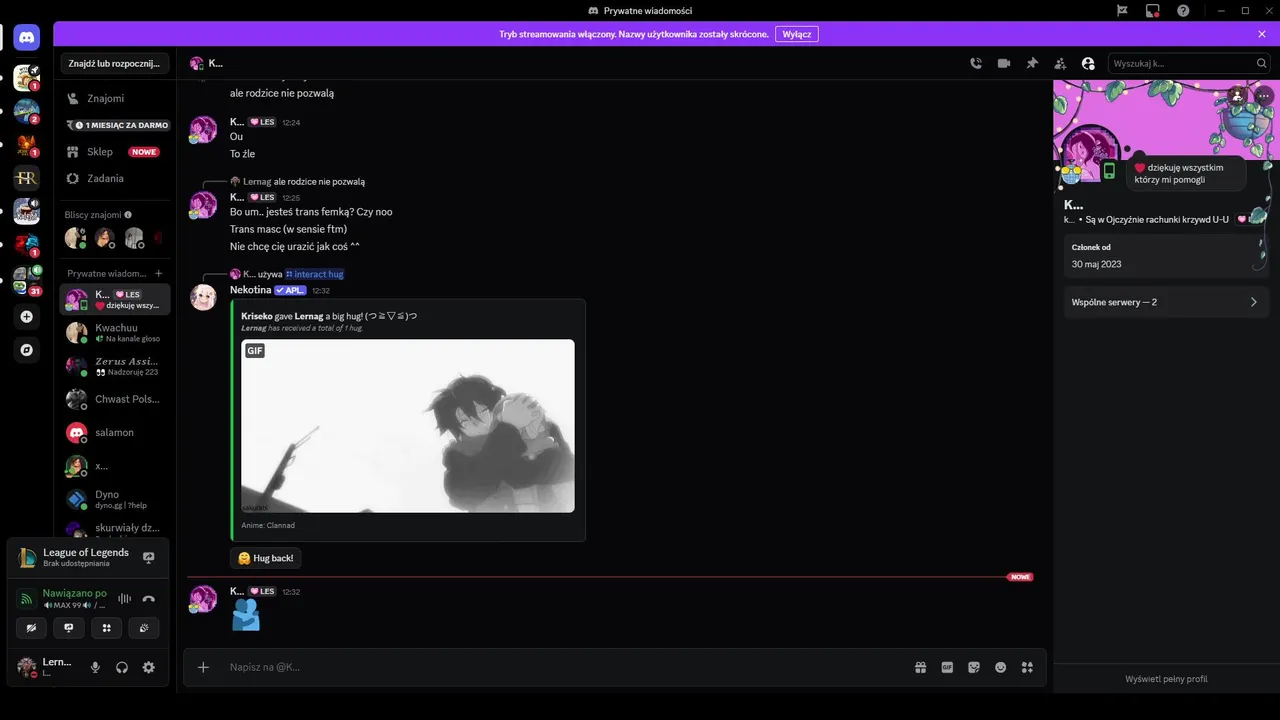Open voice connection signal details icon
The image size is (1280, 720).
(27, 599)
